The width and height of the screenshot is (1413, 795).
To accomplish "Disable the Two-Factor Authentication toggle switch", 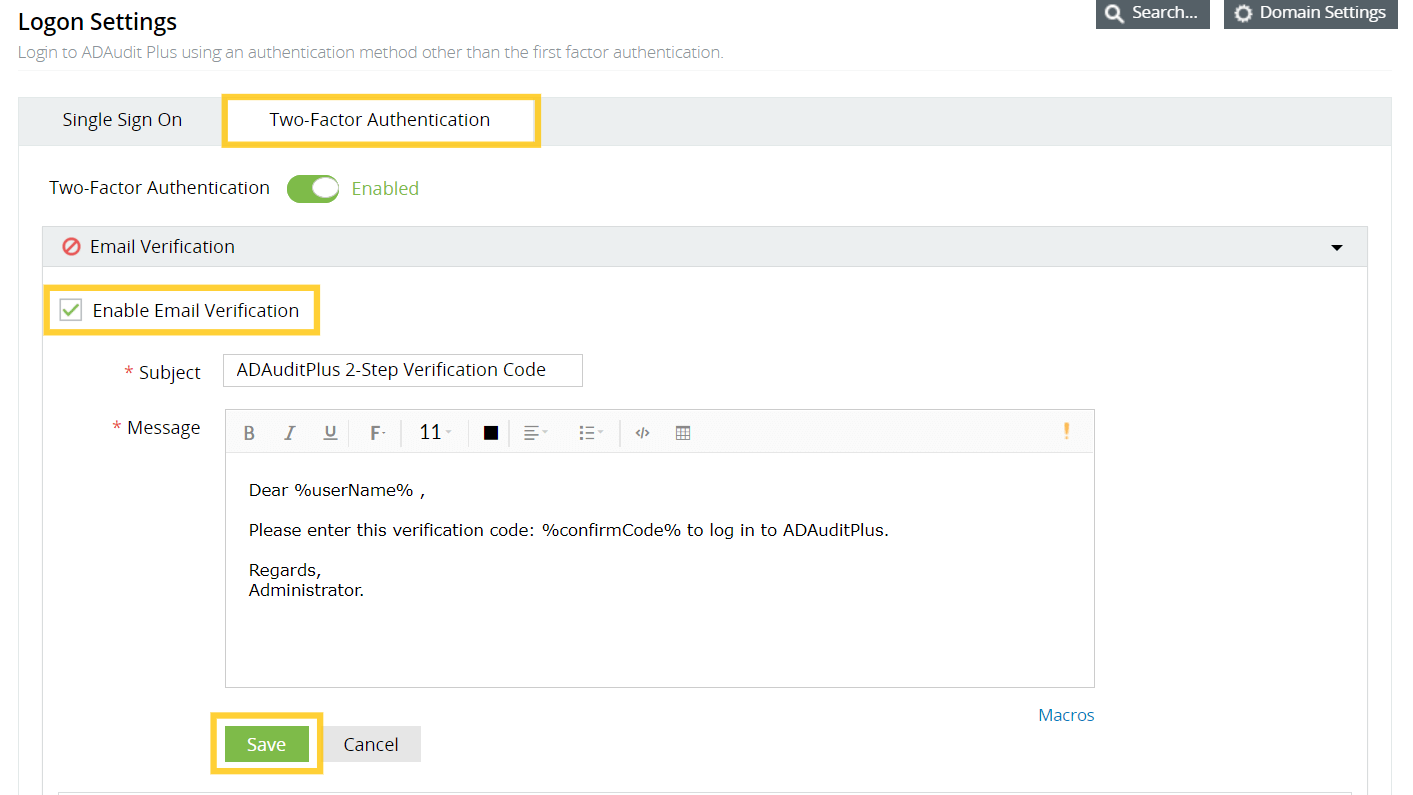I will (x=313, y=189).
